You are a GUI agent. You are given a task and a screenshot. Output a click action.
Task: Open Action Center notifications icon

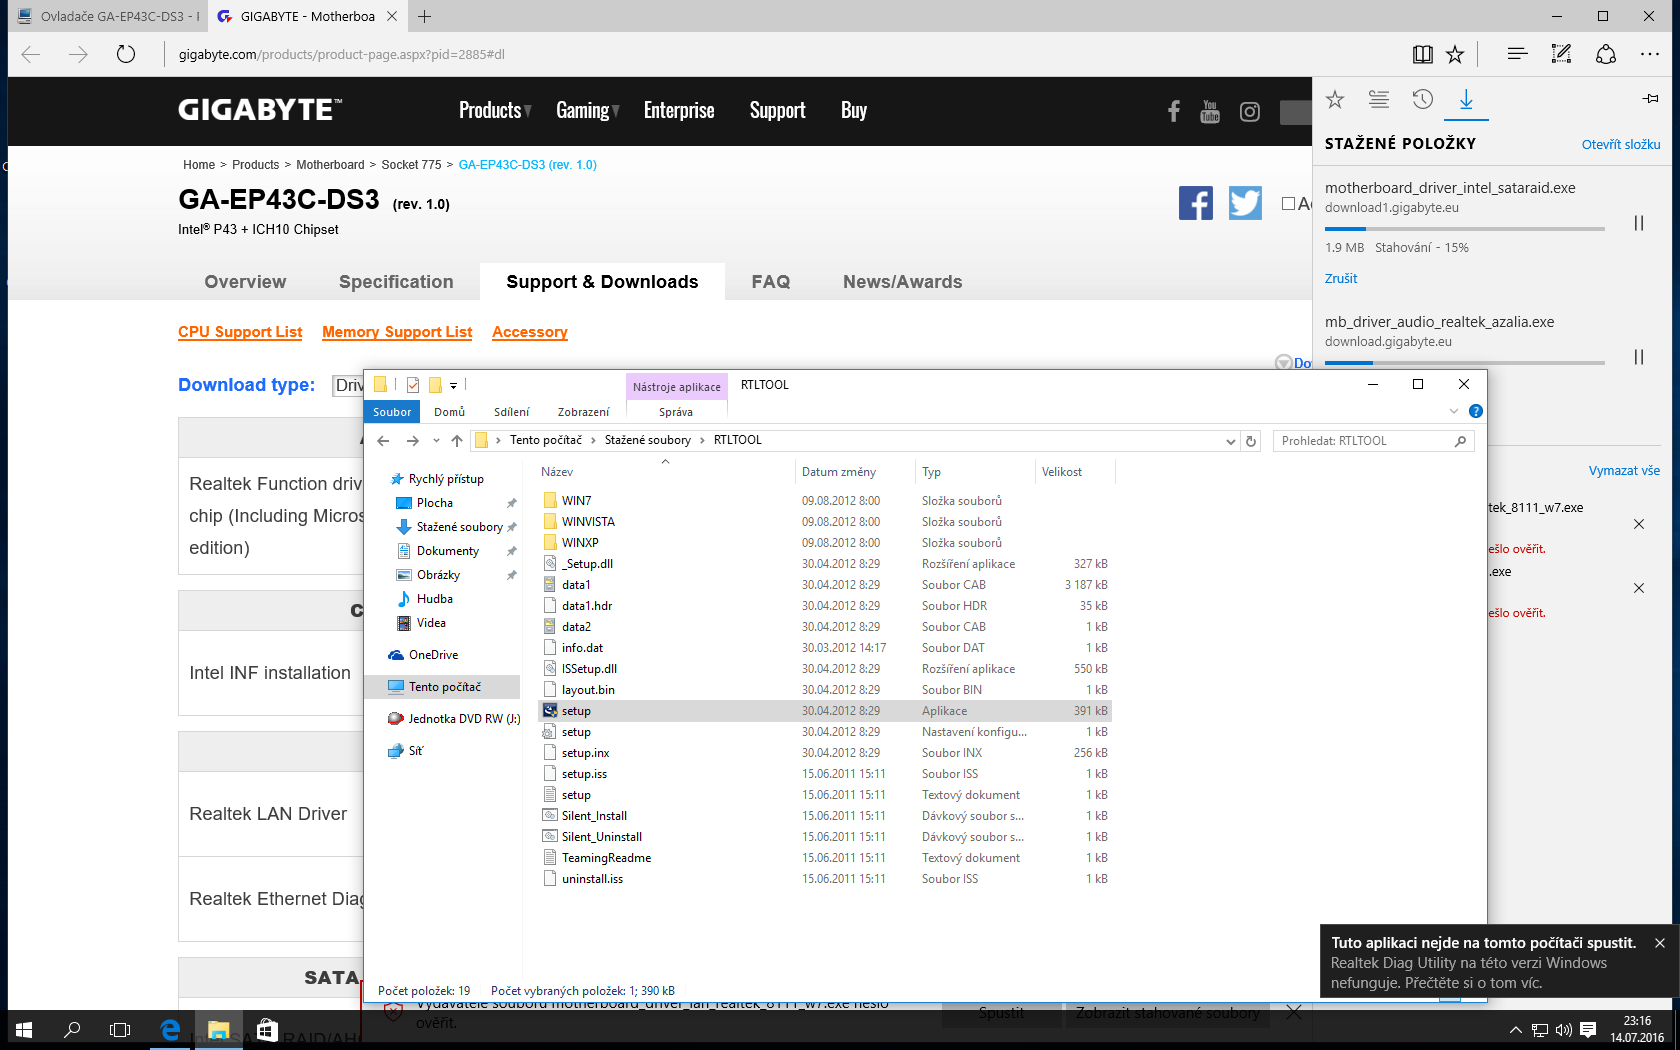(1588, 1029)
